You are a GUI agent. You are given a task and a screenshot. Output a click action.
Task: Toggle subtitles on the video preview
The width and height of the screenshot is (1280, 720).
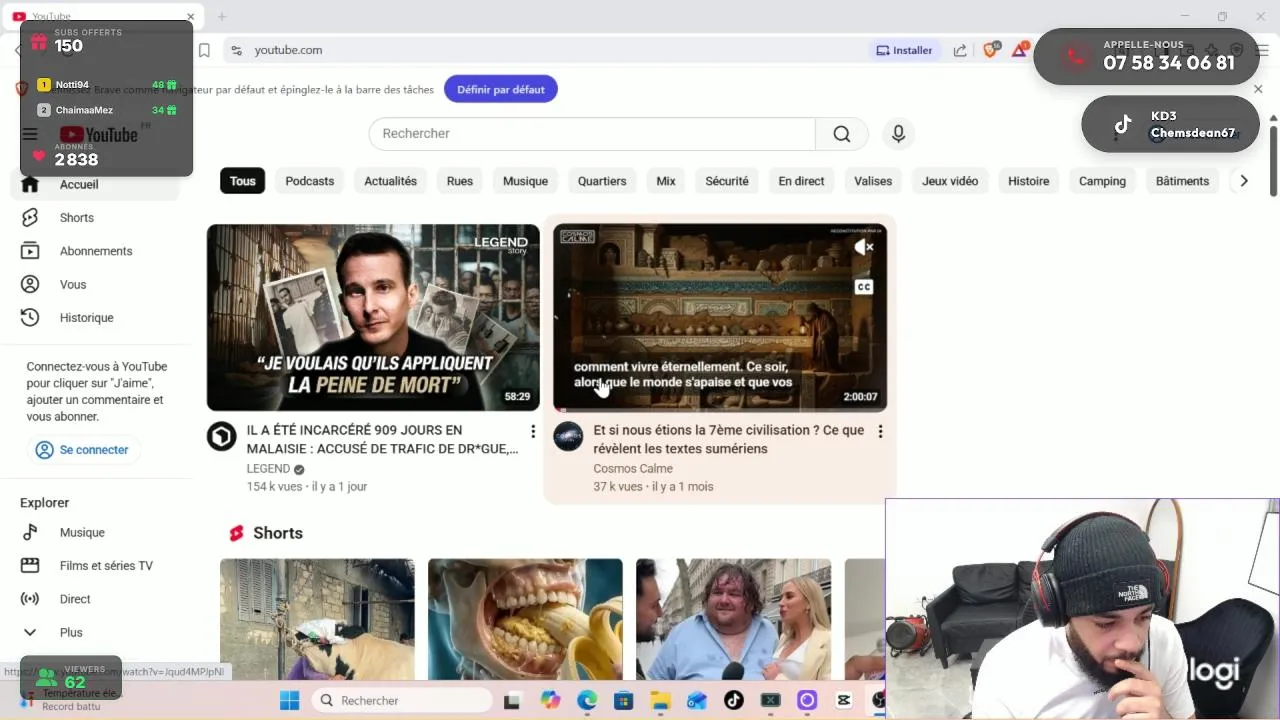tap(864, 287)
